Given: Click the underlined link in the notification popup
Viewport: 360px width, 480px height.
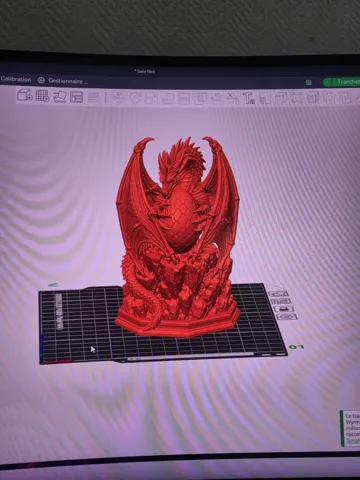Looking at the screenshot, I should pos(353,441).
